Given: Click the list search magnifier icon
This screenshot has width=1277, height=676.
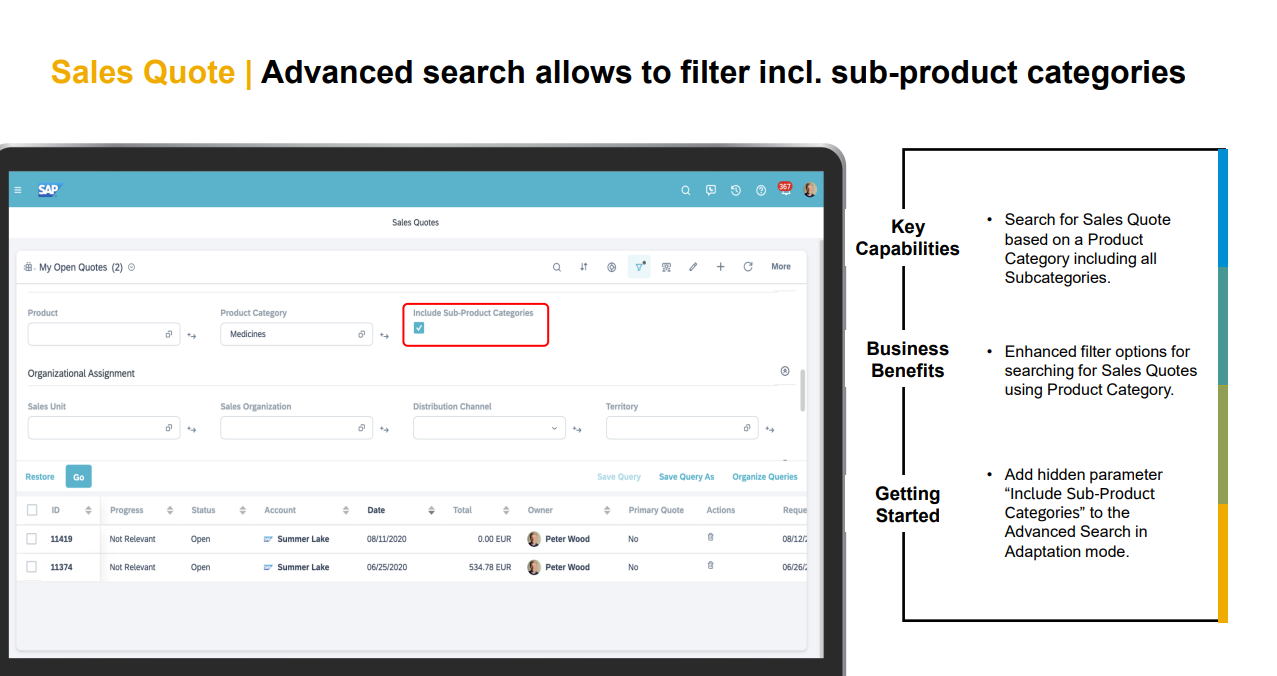Looking at the screenshot, I should 557,267.
